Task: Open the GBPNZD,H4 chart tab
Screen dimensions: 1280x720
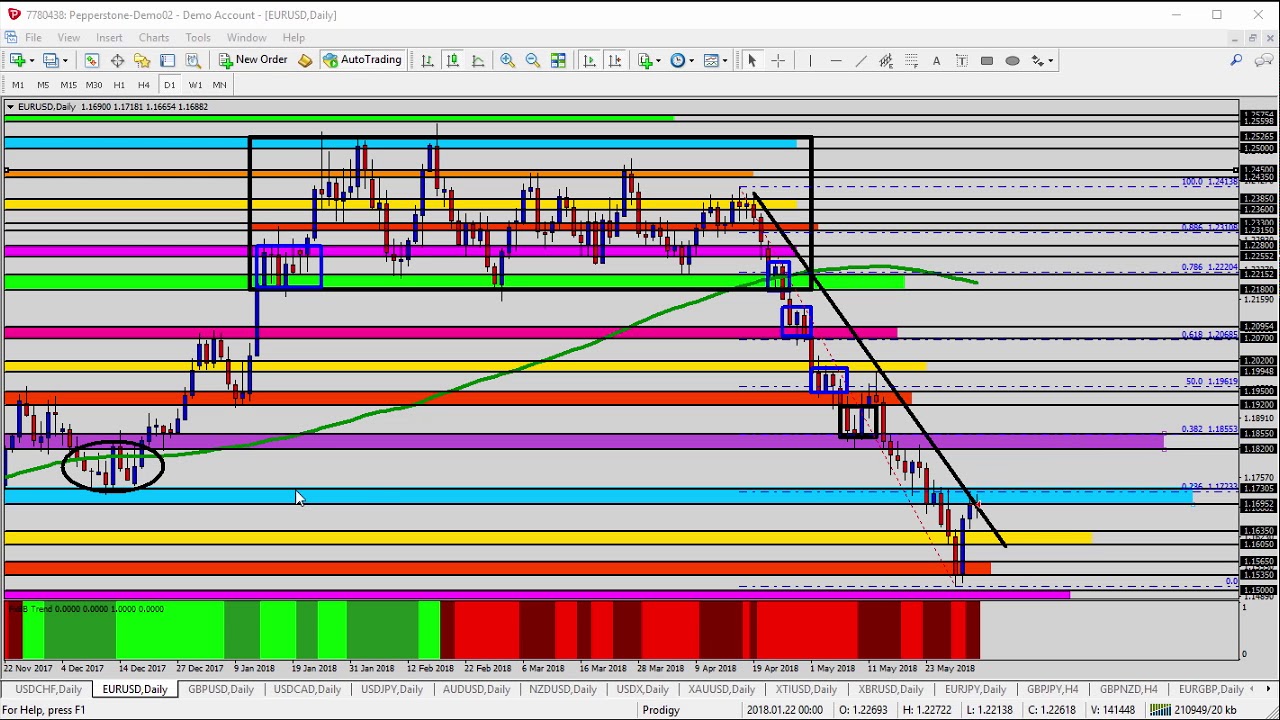Action: pos(1128,689)
